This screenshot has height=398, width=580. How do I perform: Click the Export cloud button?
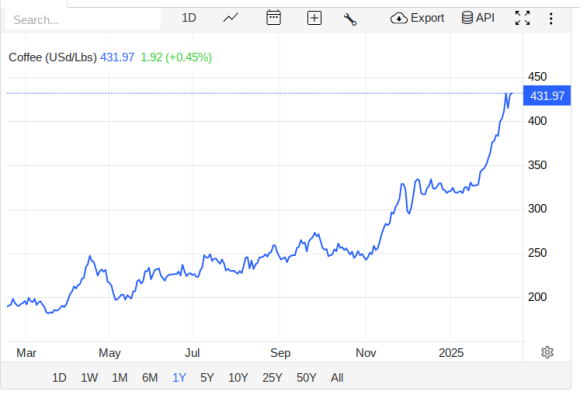coord(417,18)
